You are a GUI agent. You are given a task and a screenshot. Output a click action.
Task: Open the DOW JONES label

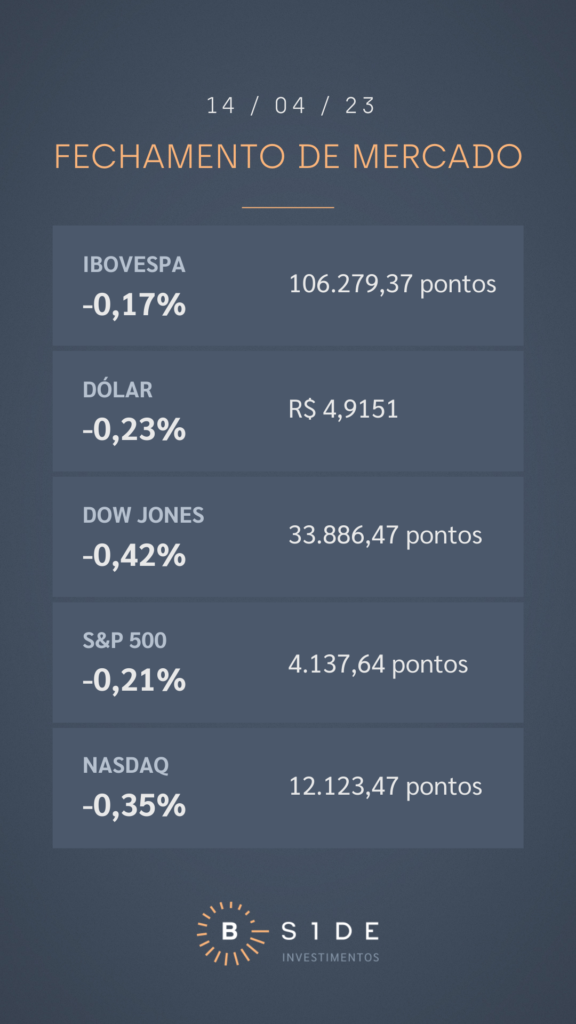(144, 516)
